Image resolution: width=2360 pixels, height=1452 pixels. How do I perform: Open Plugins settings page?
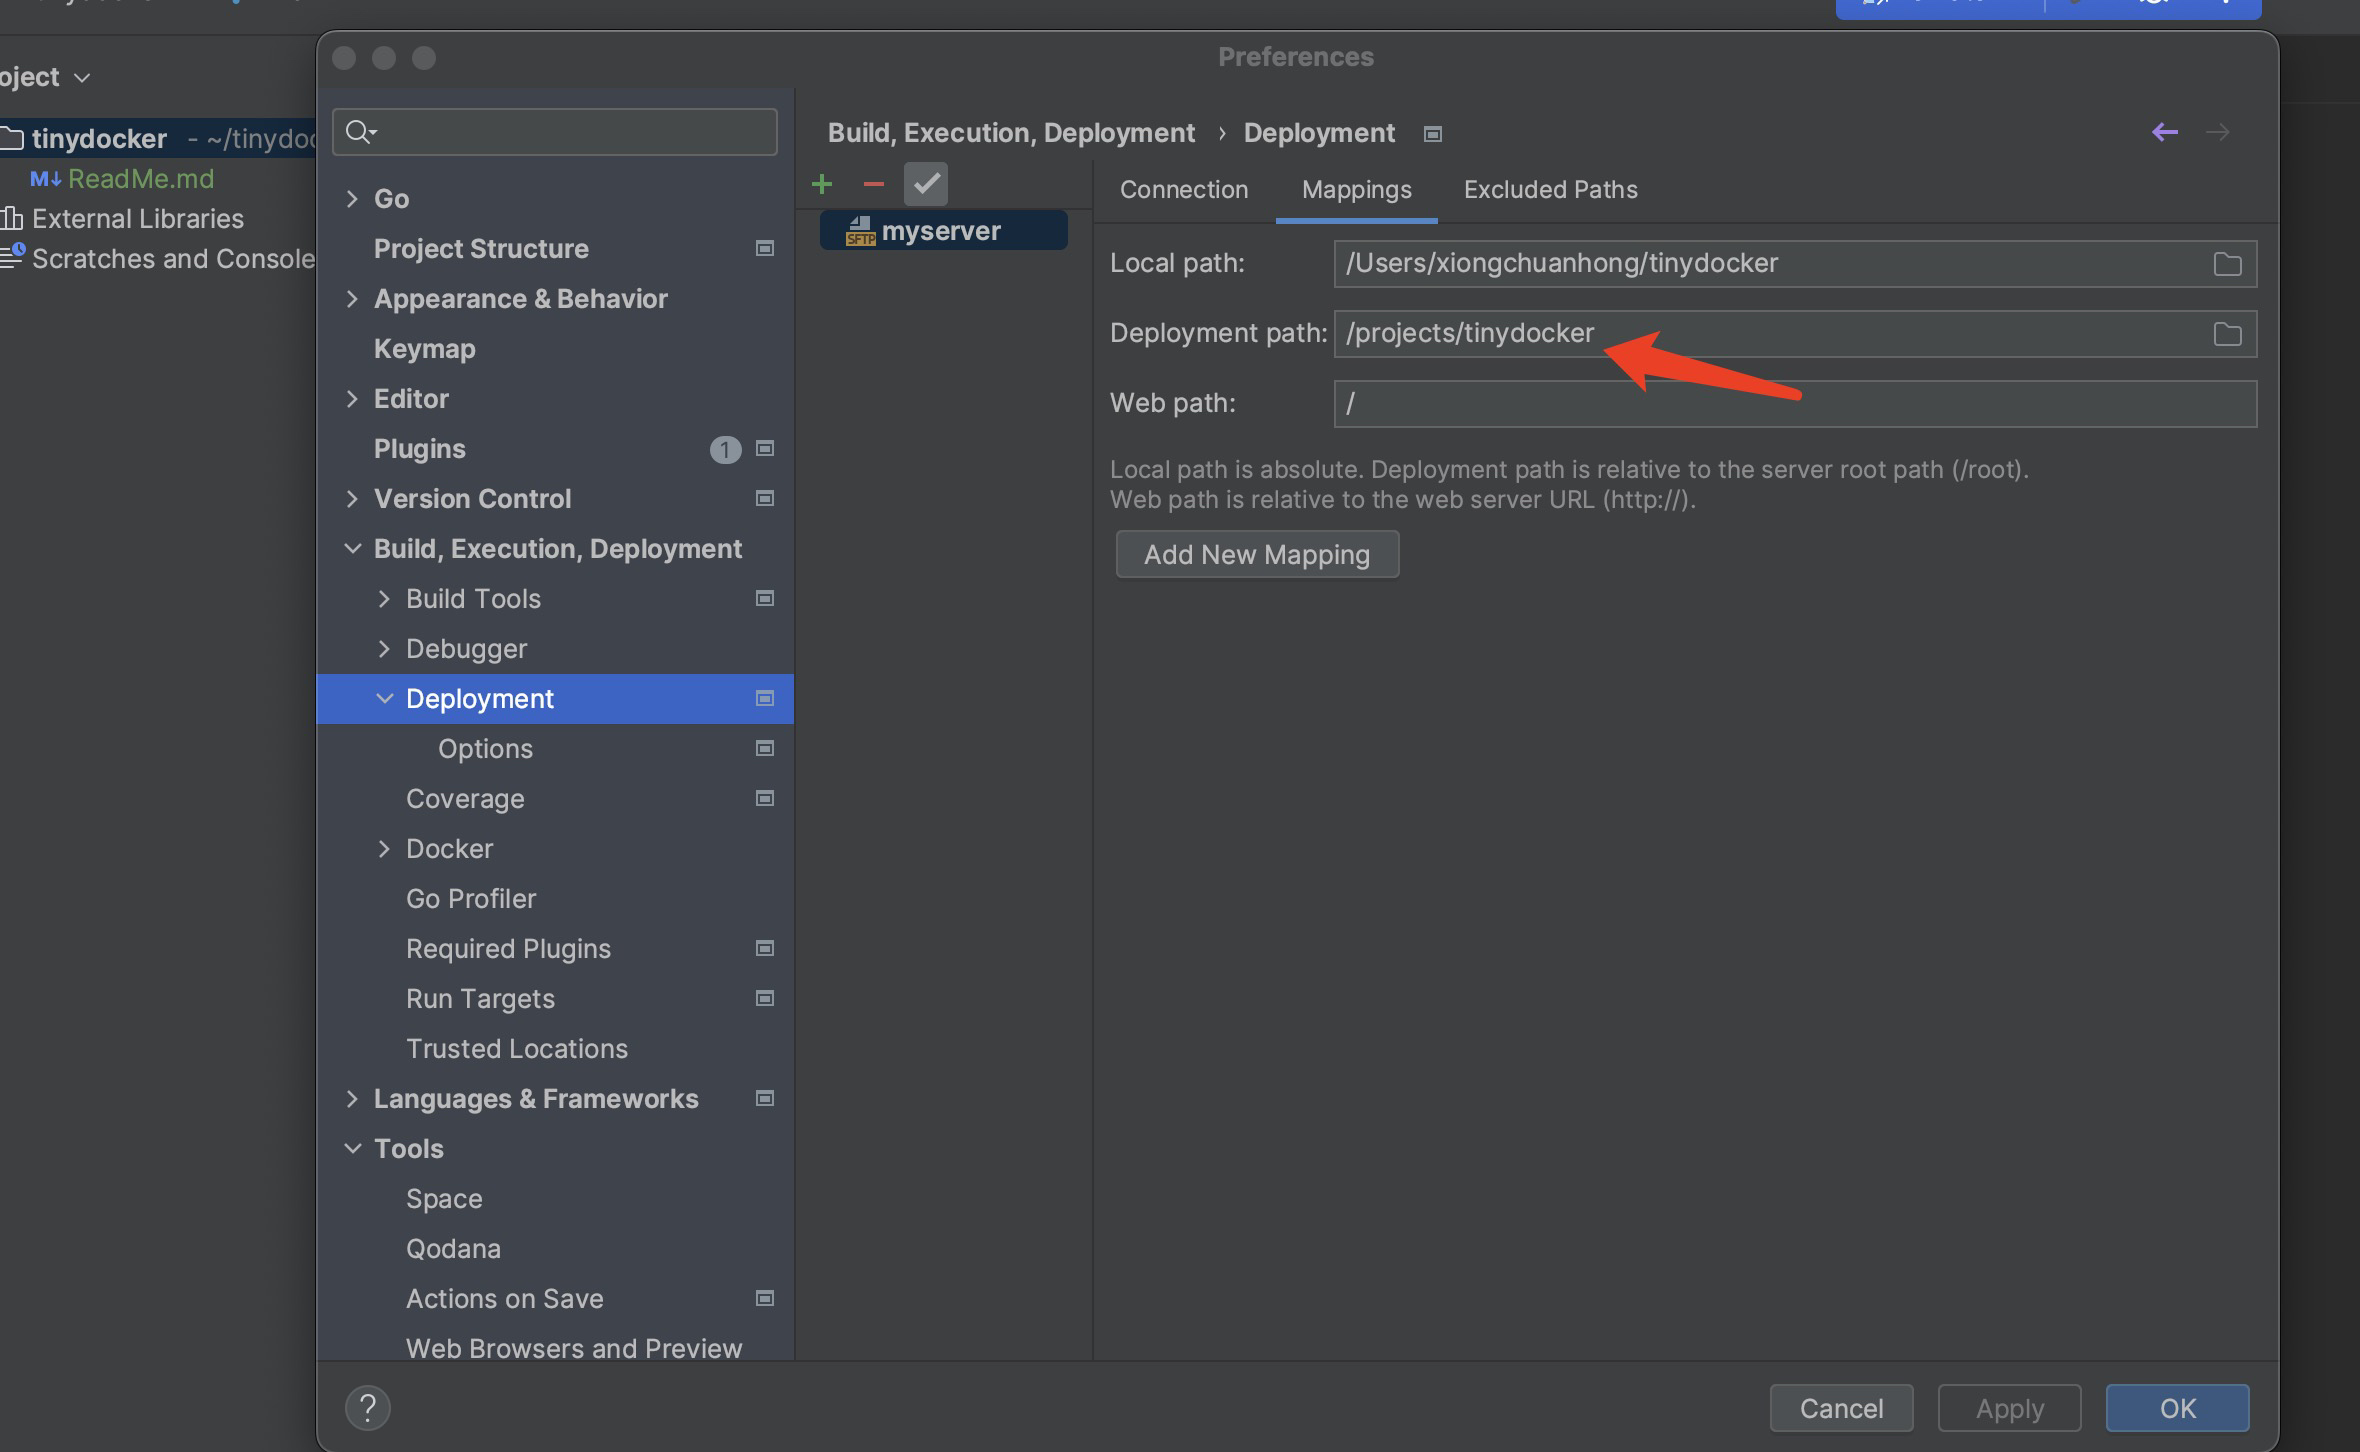pos(420,449)
